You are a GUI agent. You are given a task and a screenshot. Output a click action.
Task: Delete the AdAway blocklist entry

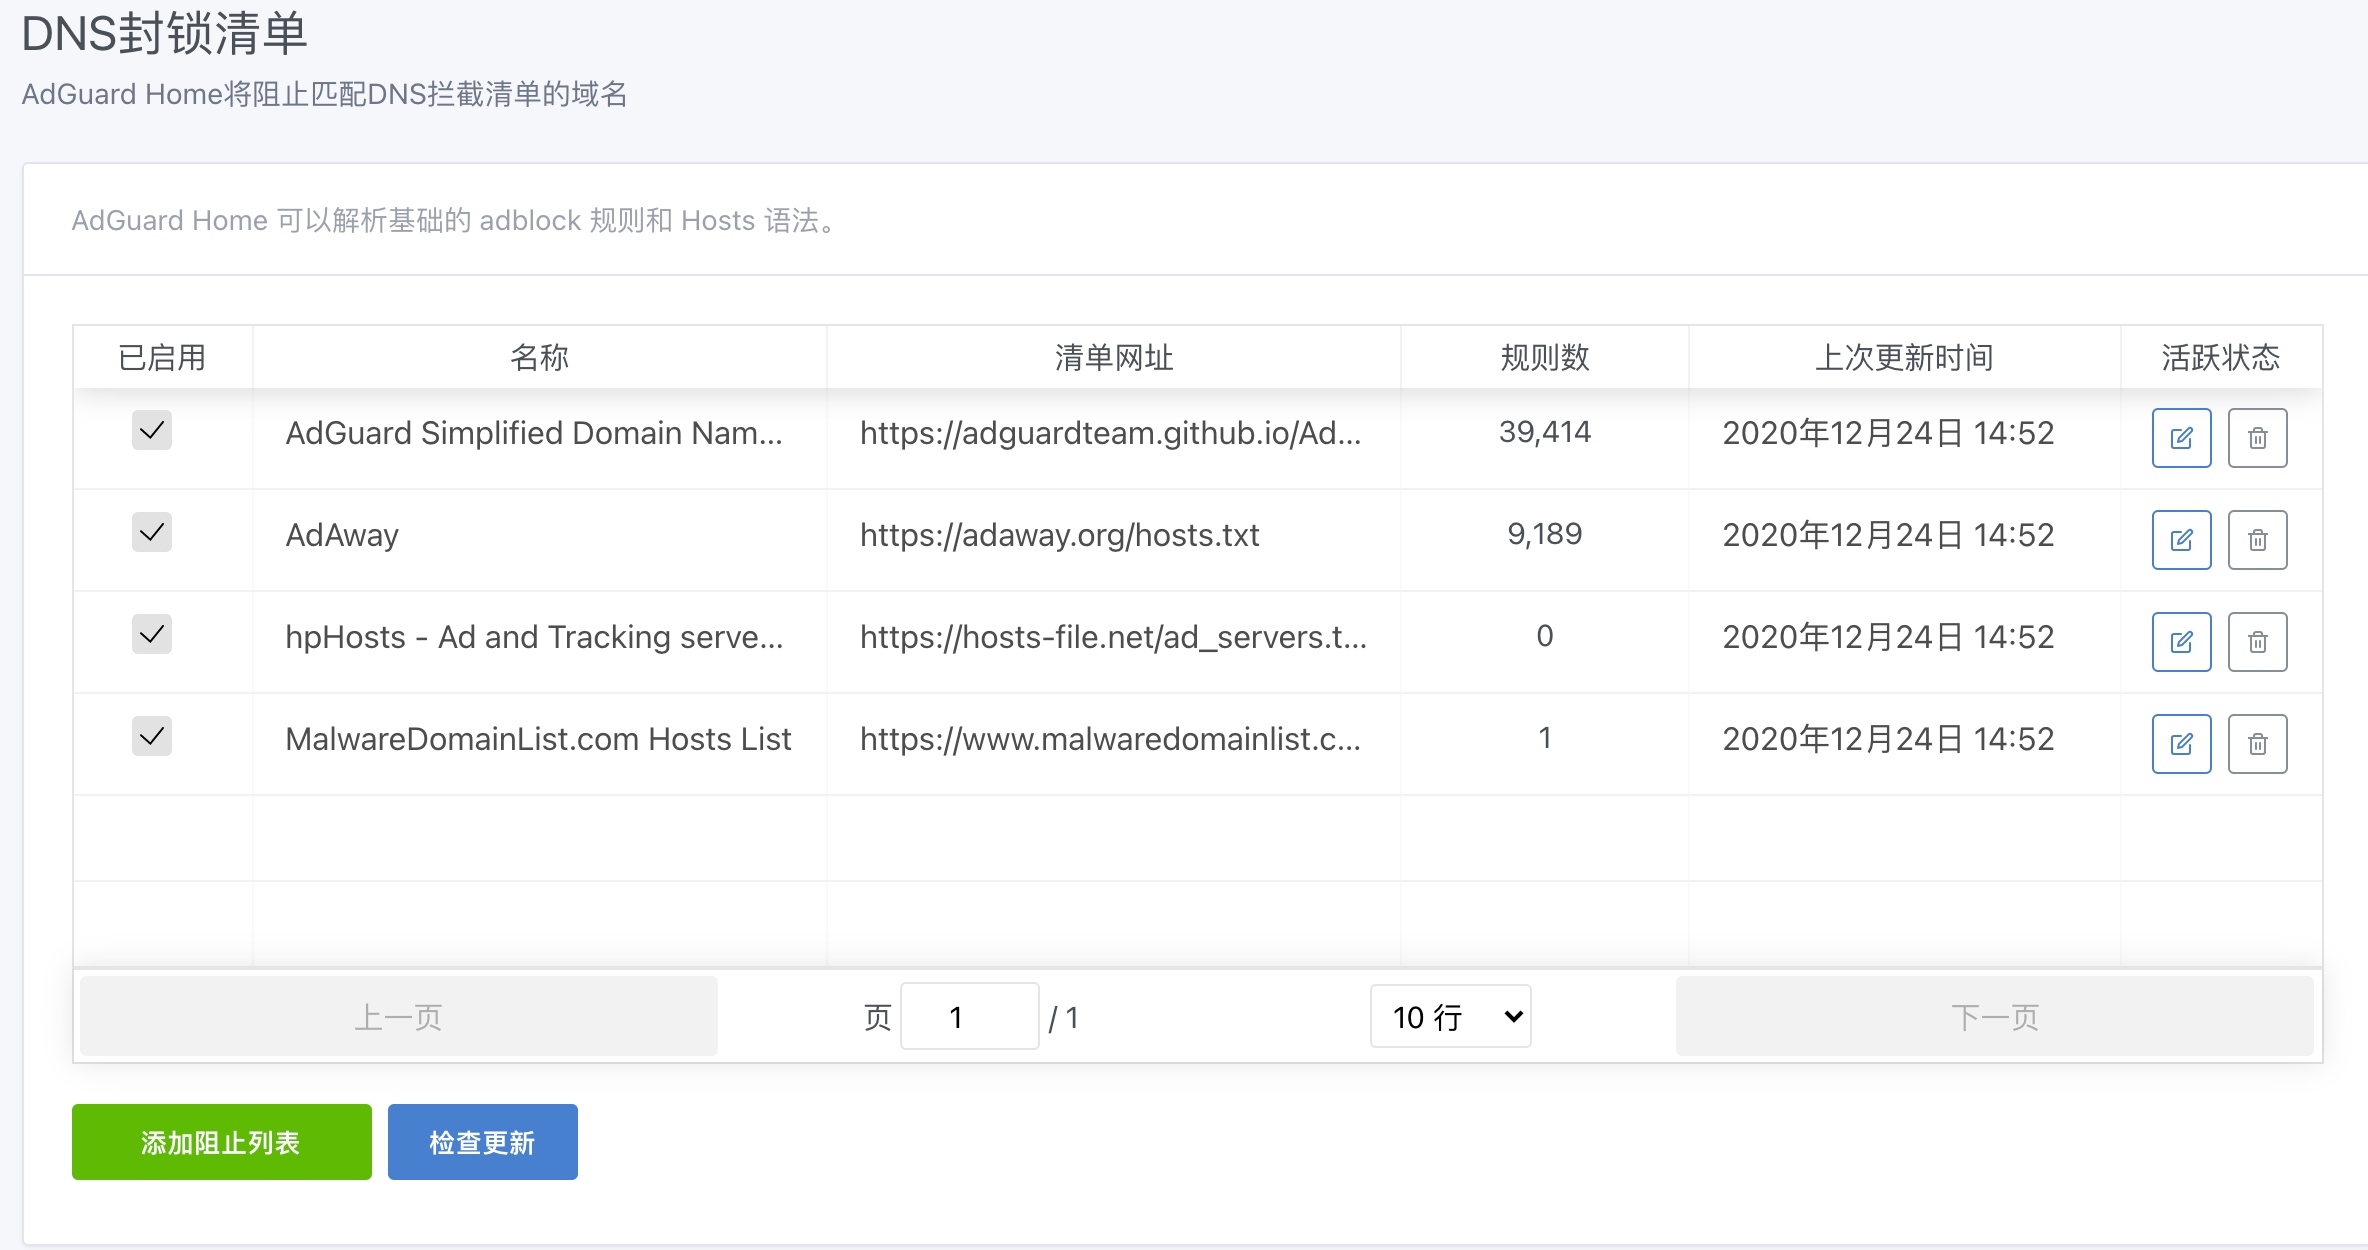pos(2257,540)
